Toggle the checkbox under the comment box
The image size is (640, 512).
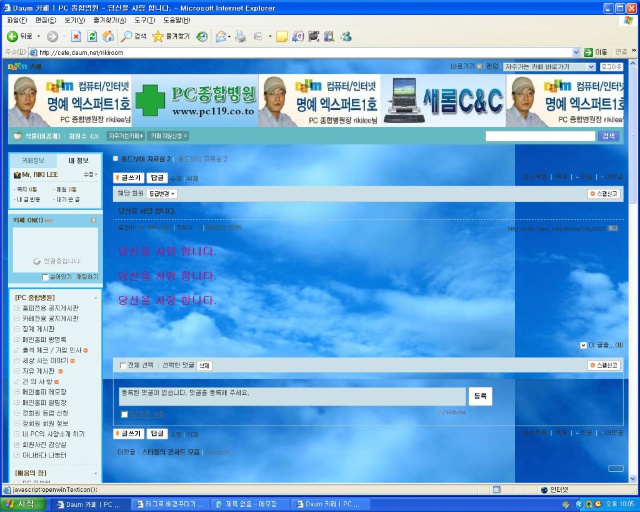[x=124, y=414]
